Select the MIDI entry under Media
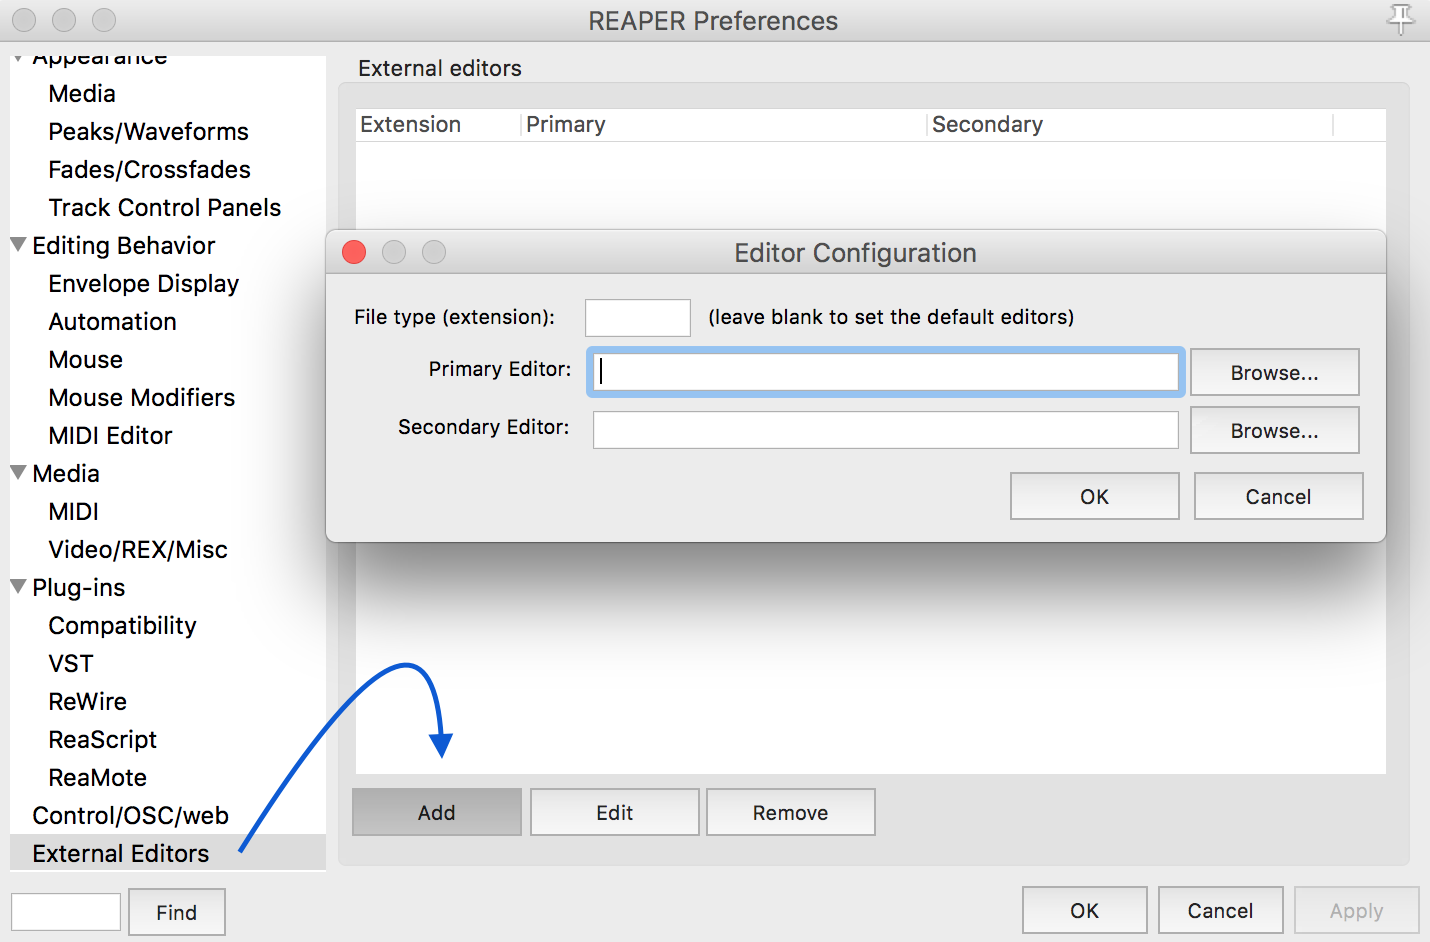Viewport: 1430px width, 942px height. click(x=74, y=512)
